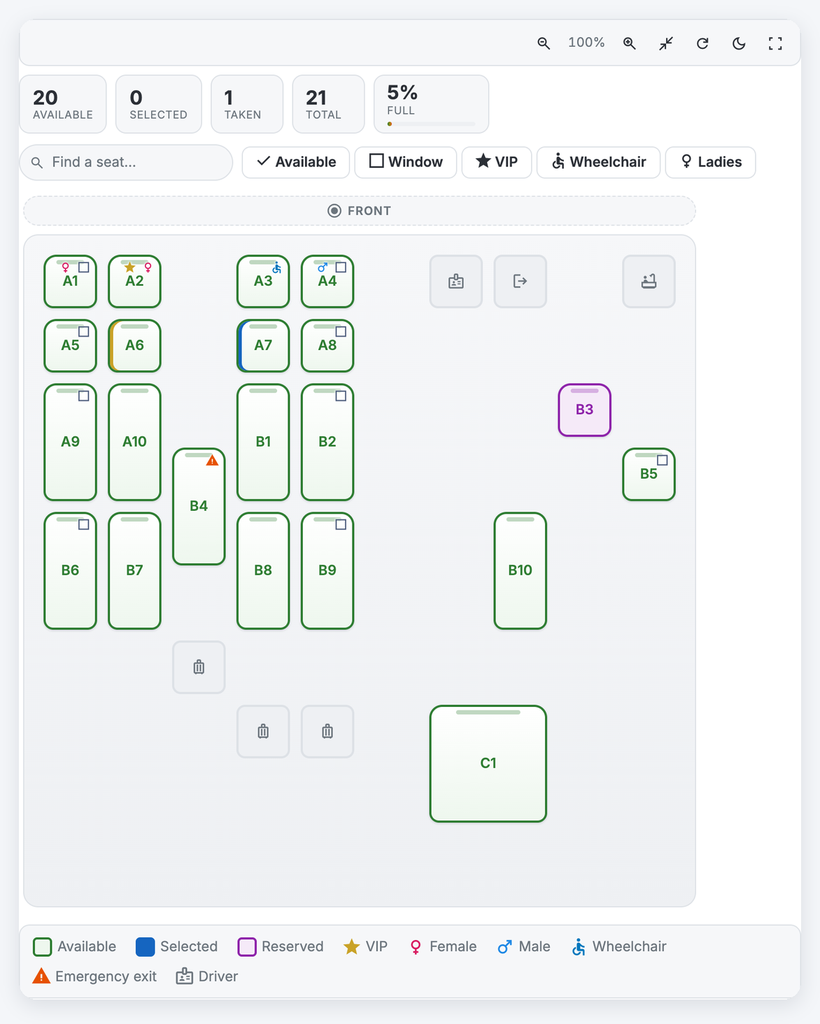Click the fit-to-view collapse arrows icon

pos(666,43)
